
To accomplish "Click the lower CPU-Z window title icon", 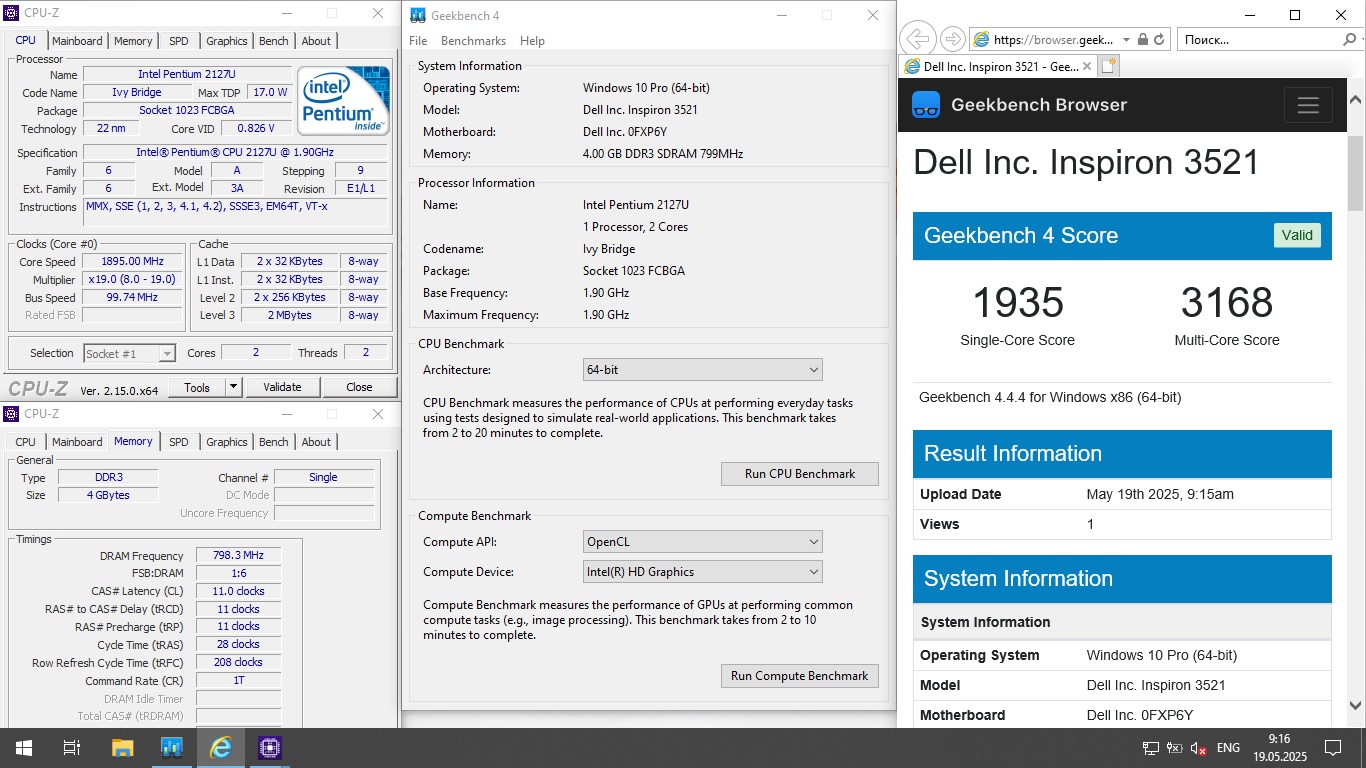I will click(12, 414).
